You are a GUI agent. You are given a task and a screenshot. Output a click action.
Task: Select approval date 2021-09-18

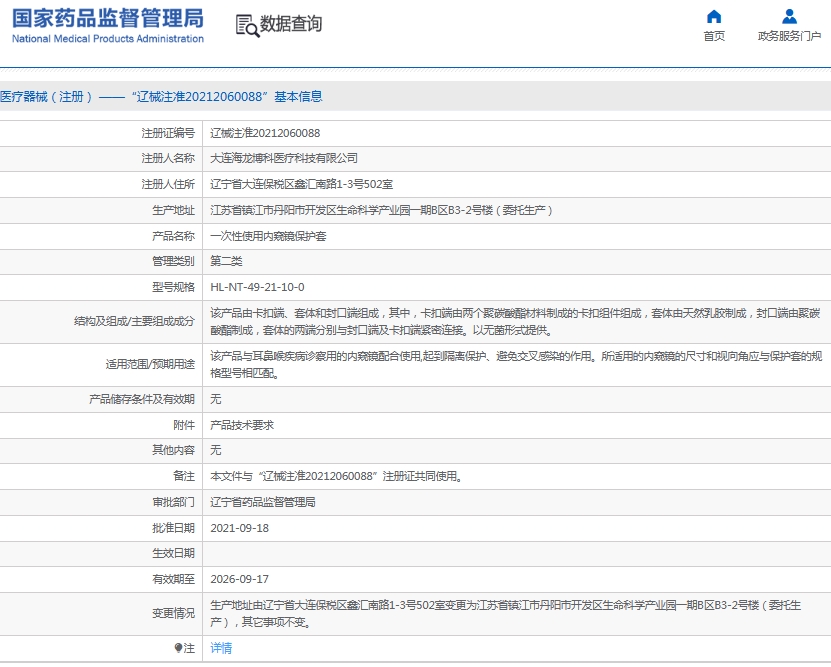coord(240,528)
